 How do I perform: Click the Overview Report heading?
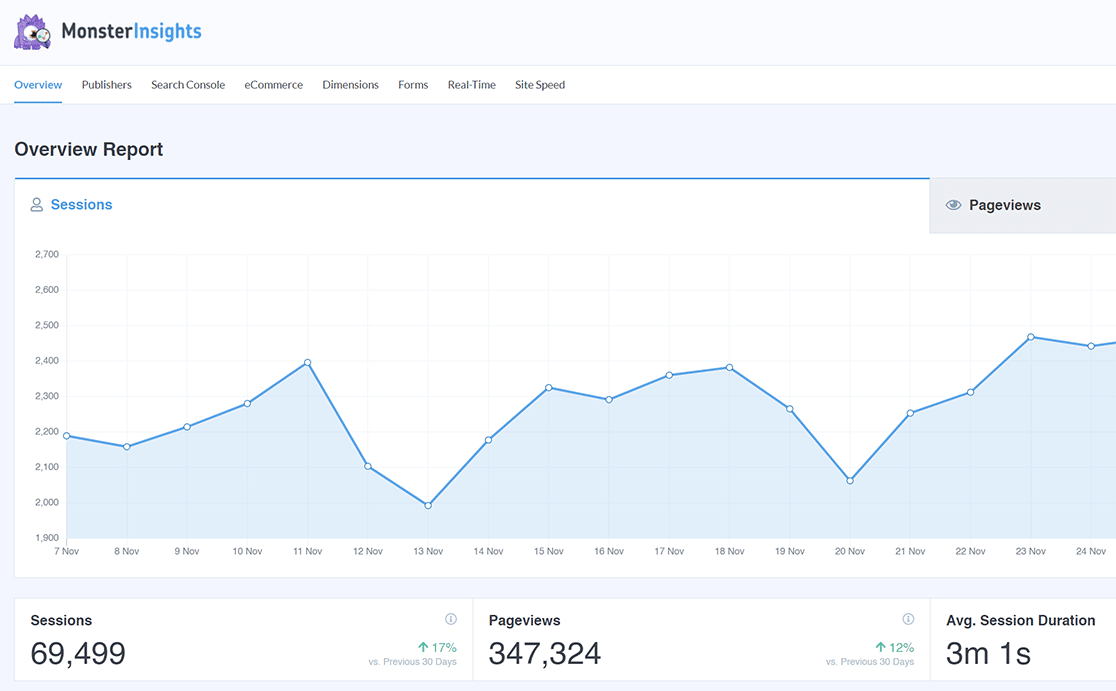tap(89, 149)
